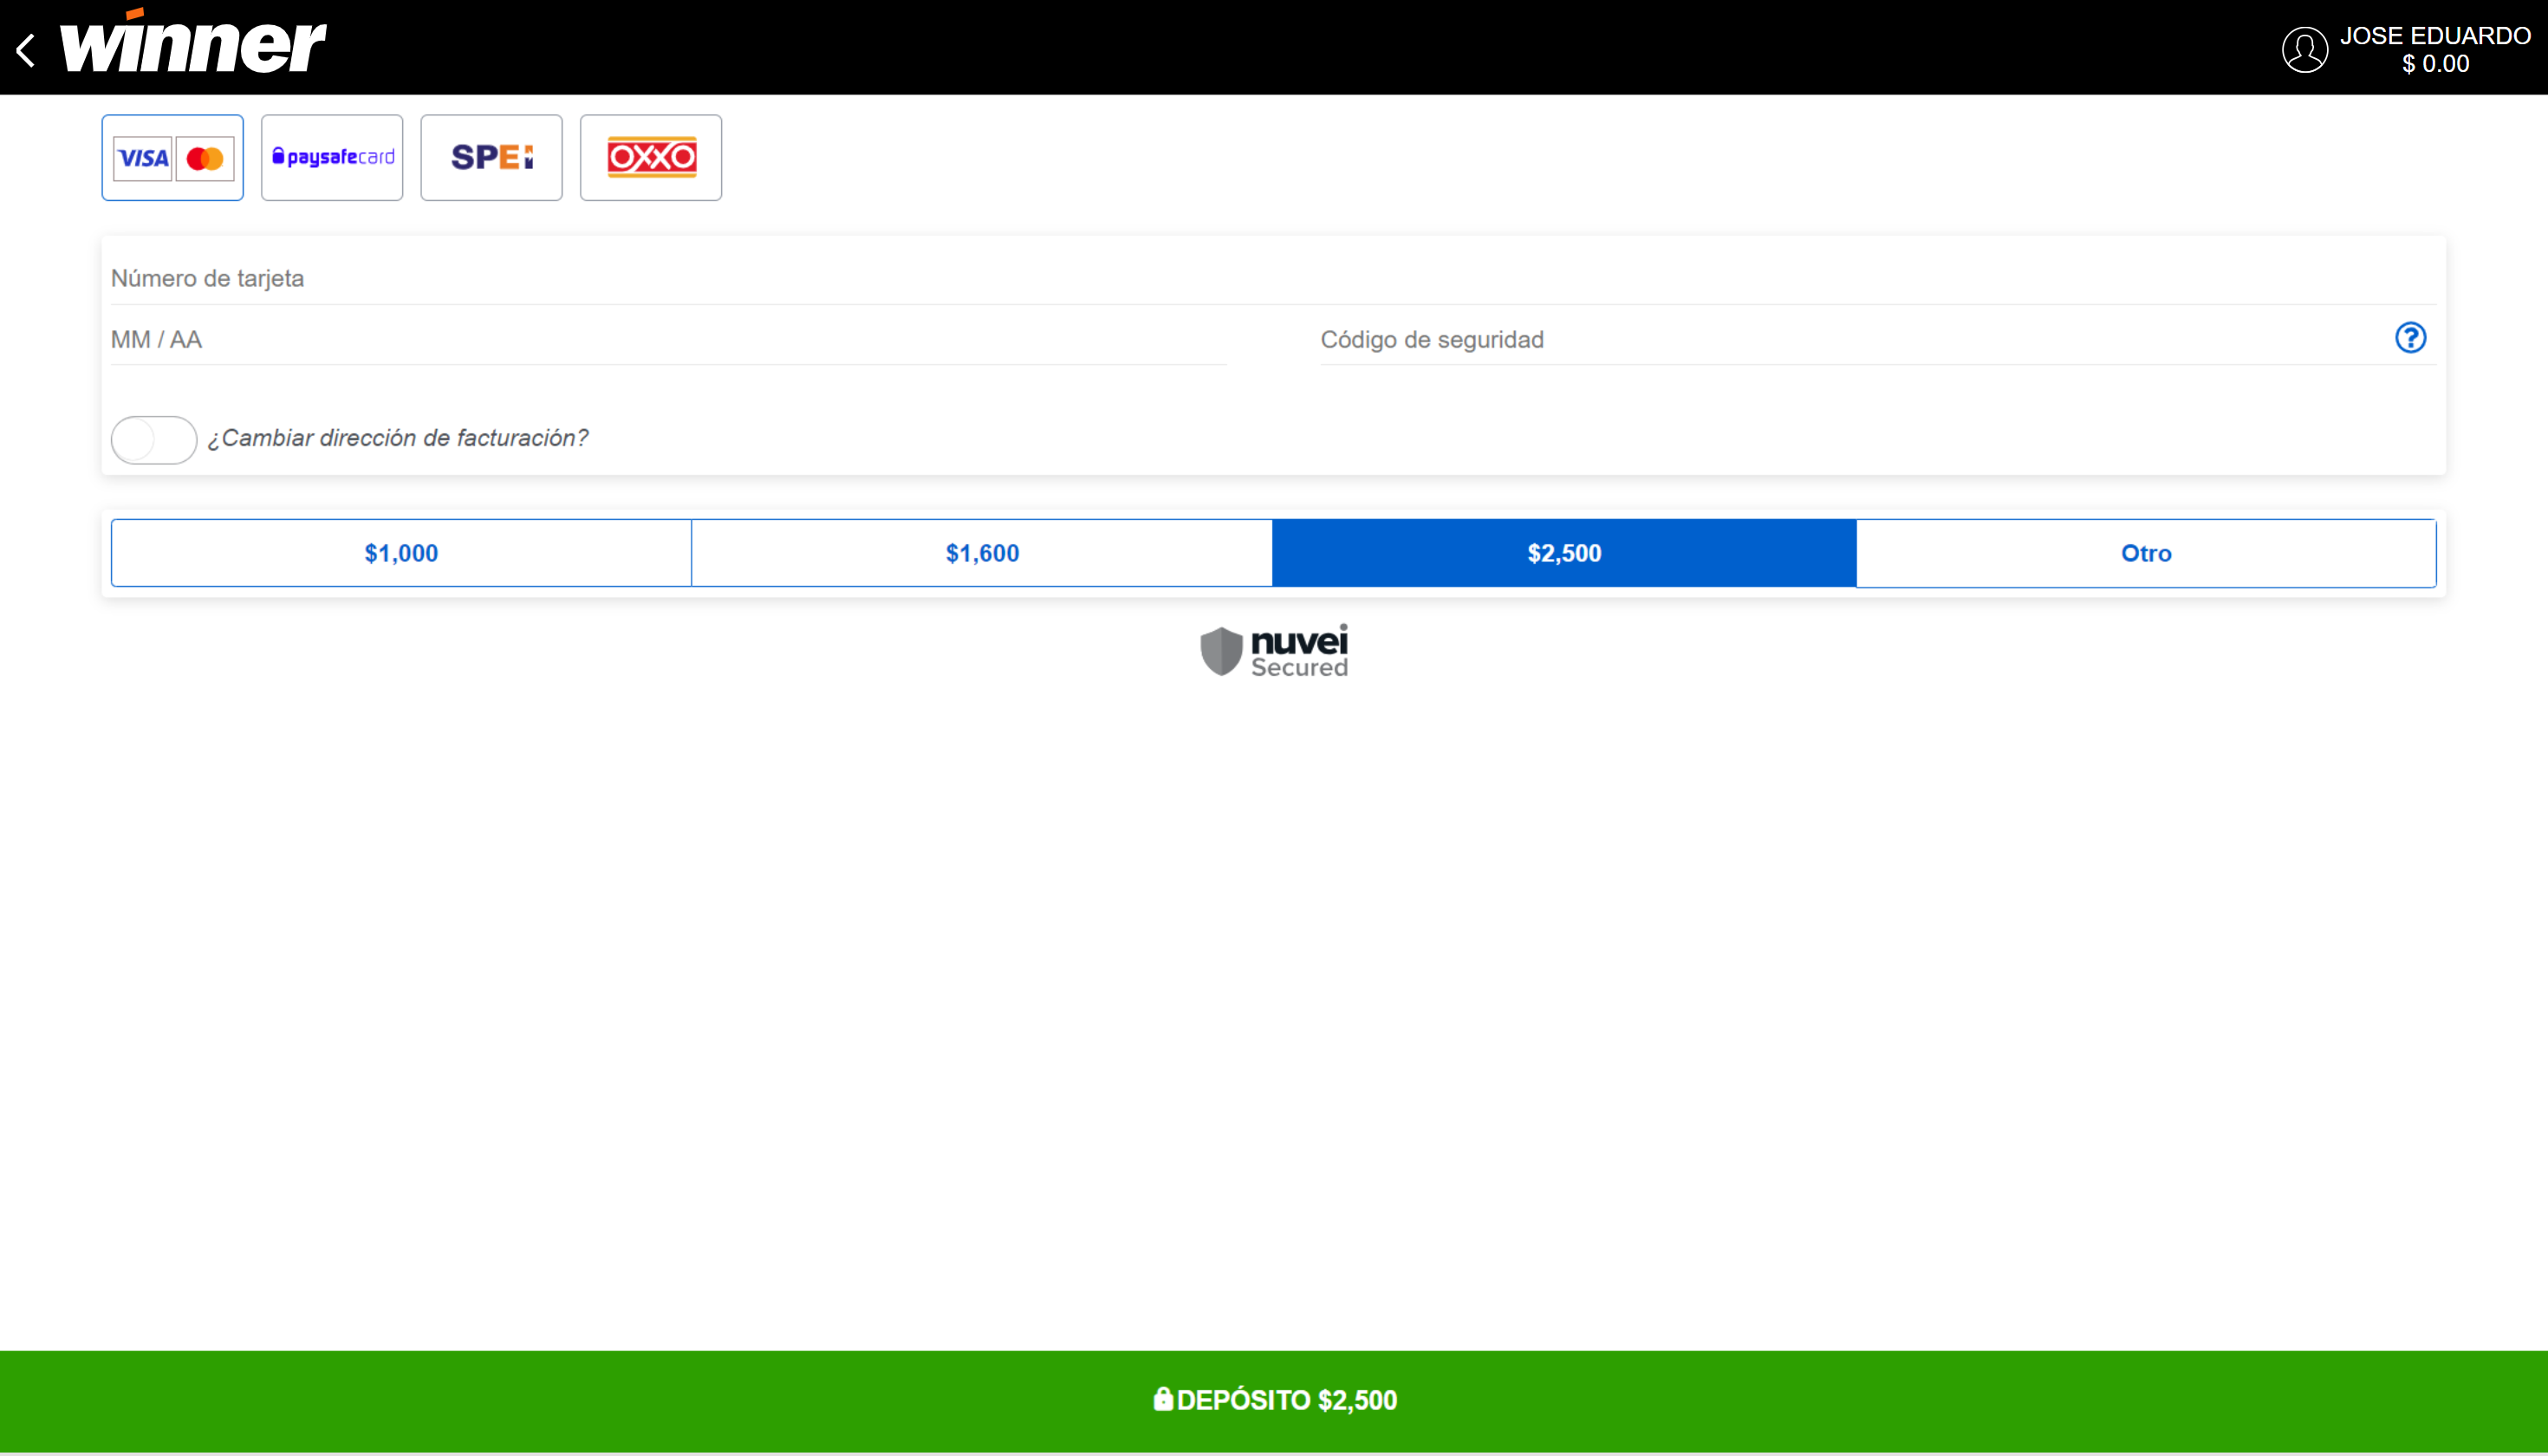Choose the Otro amount option
This screenshot has height=1456, width=2548.
pyautogui.click(x=2146, y=553)
